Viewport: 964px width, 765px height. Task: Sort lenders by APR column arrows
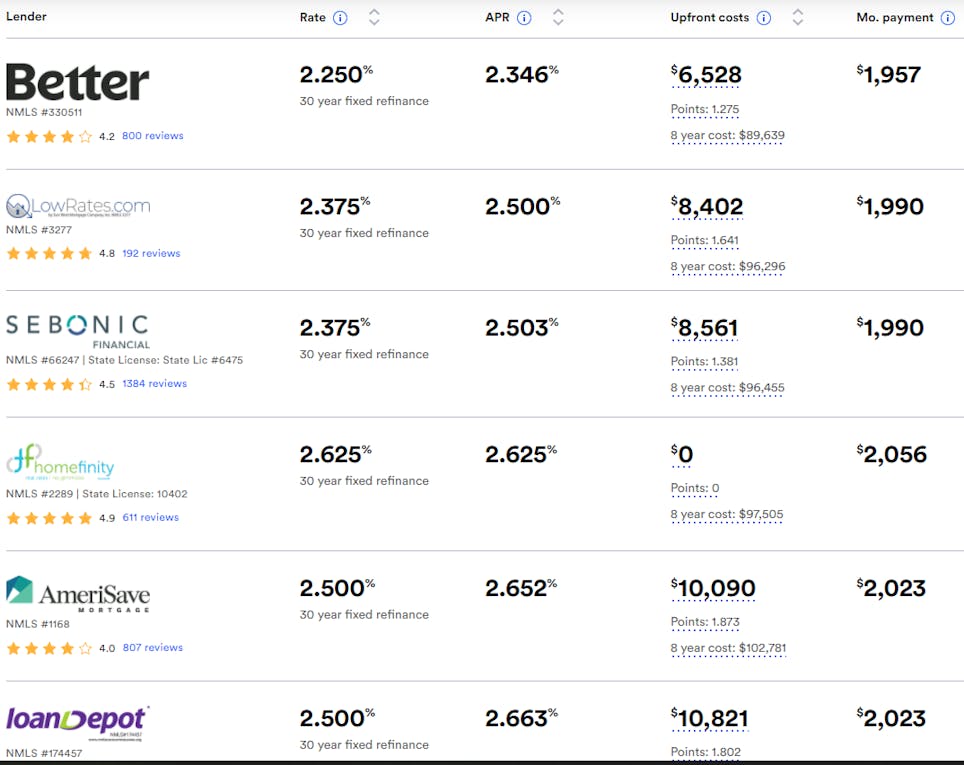[x=558, y=17]
